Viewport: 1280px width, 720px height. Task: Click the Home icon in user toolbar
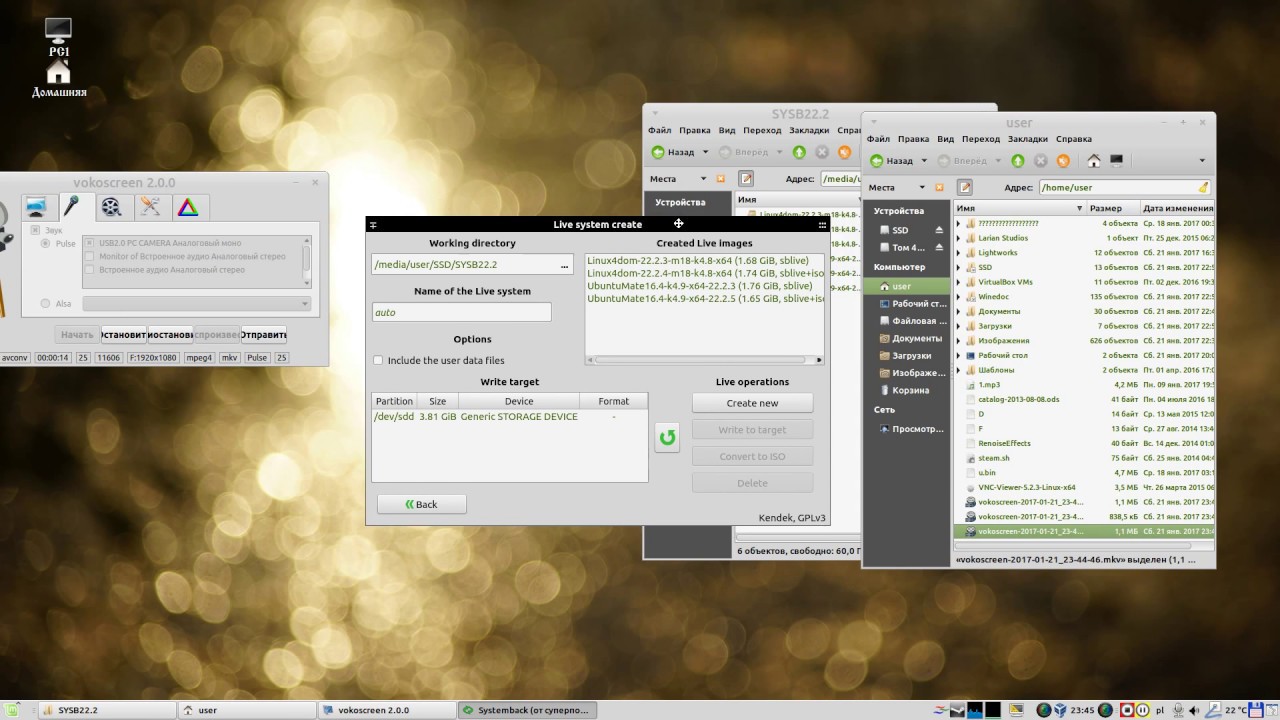pos(1094,161)
